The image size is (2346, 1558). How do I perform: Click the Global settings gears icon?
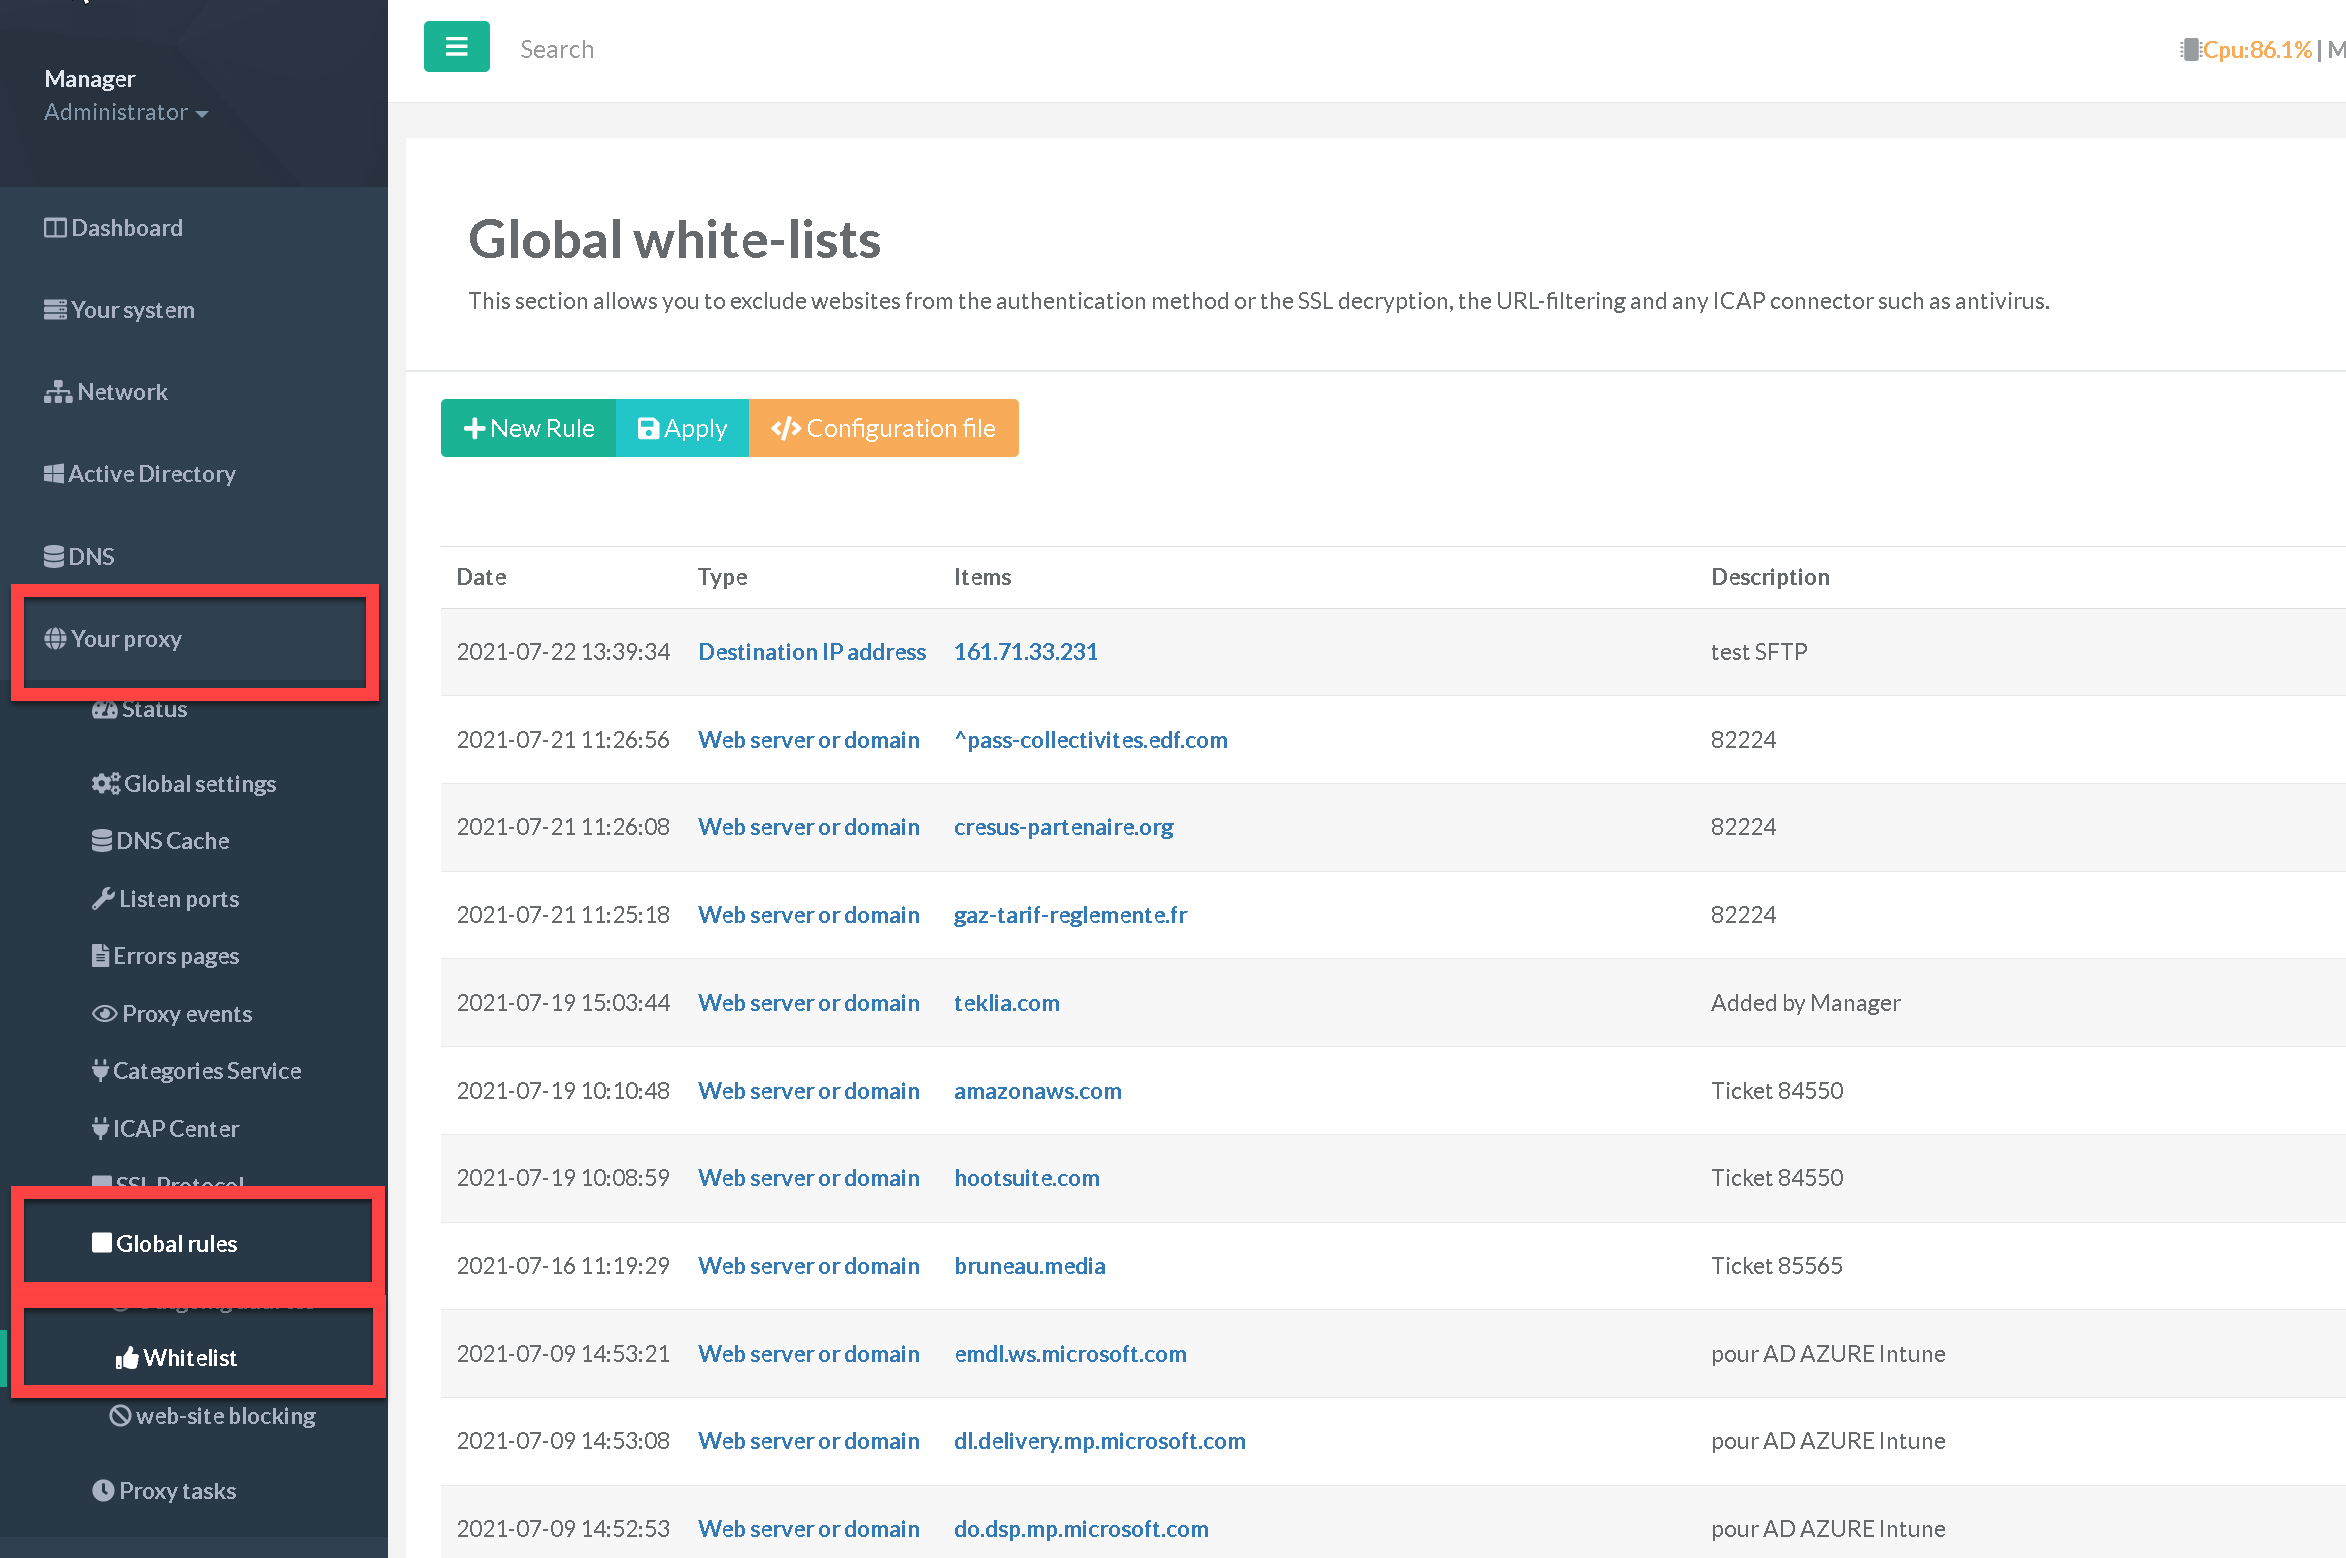[x=105, y=784]
